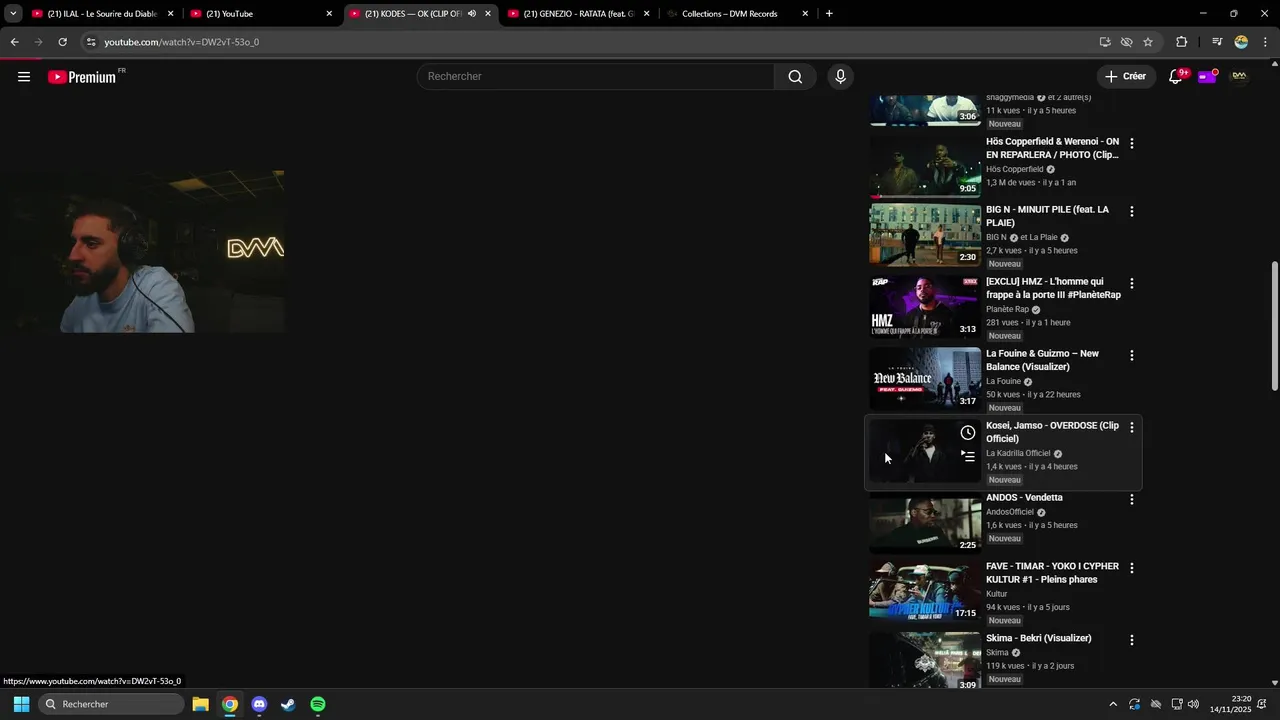Open Windows Start menu
Viewport: 1280px width, 720px height.
click(x=21, y=704)
